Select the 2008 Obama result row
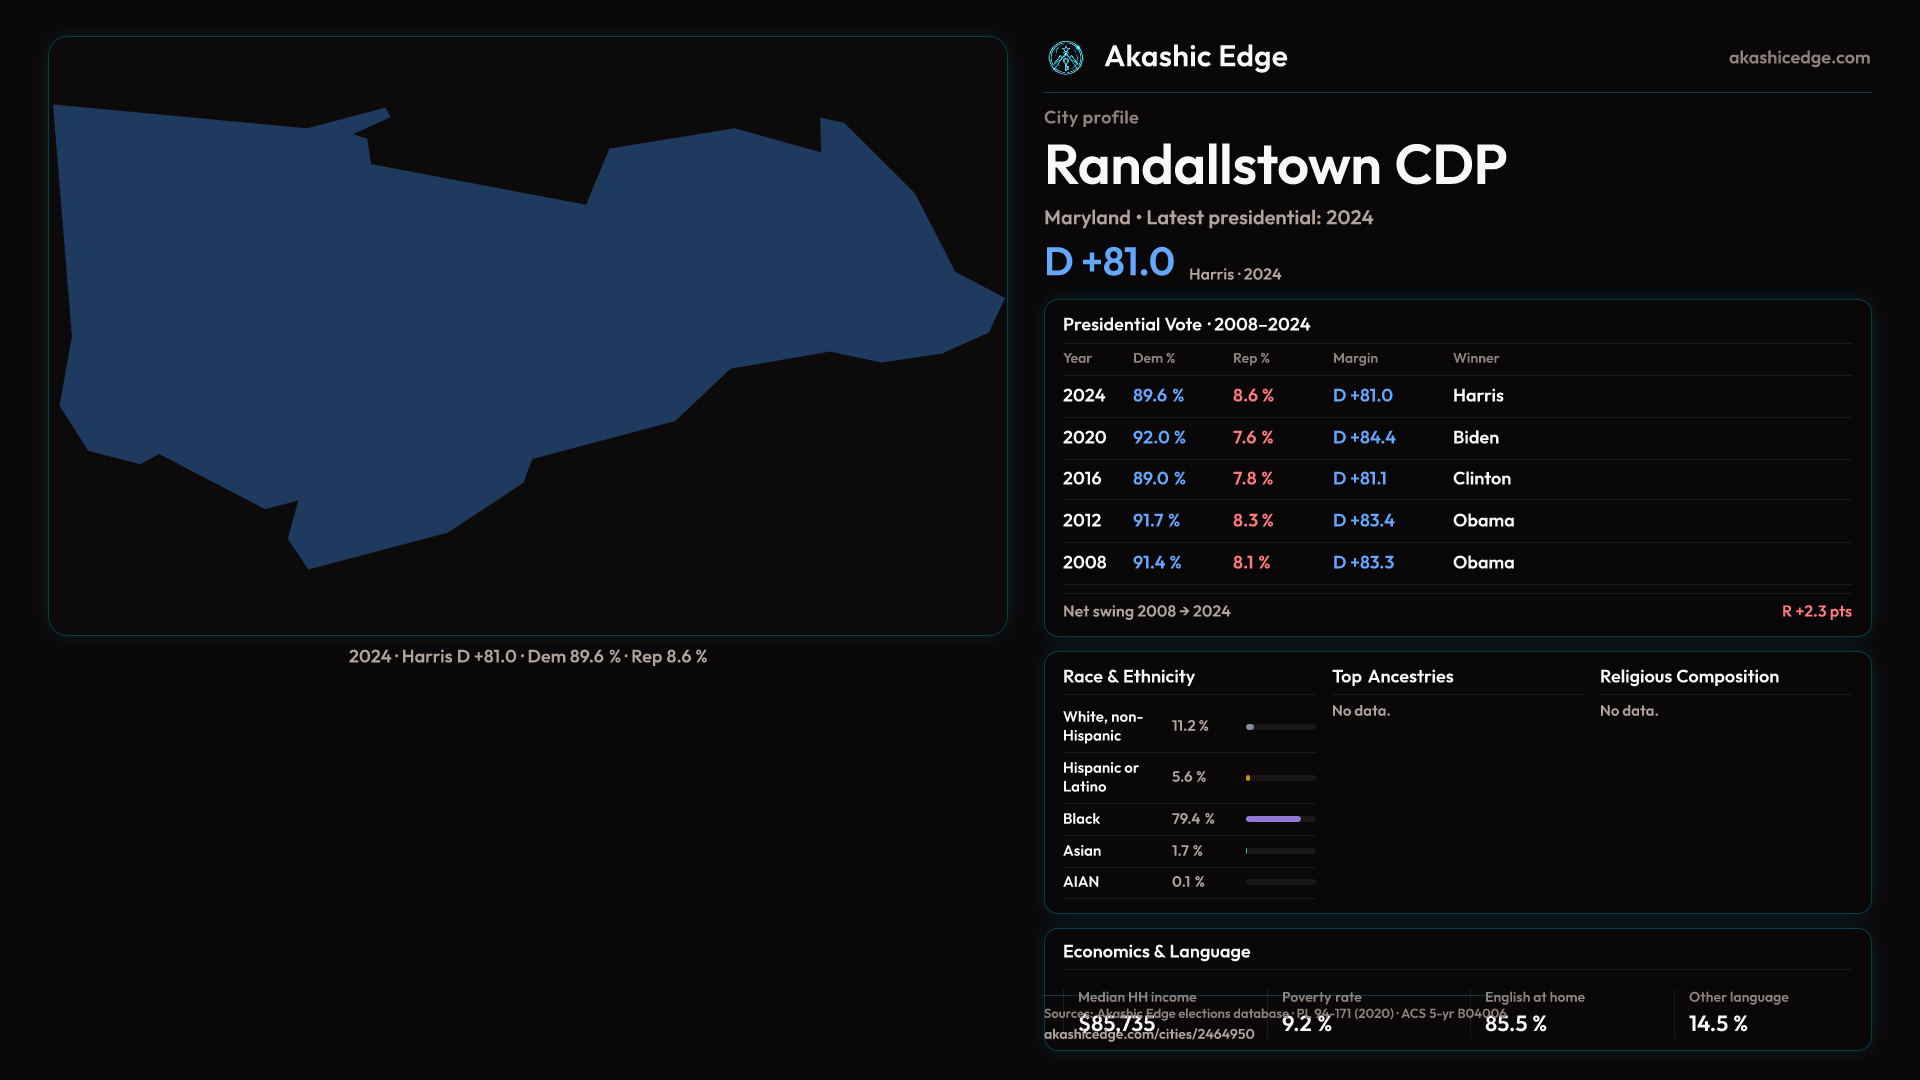1920x1080 pixels. pos(1456,563)
